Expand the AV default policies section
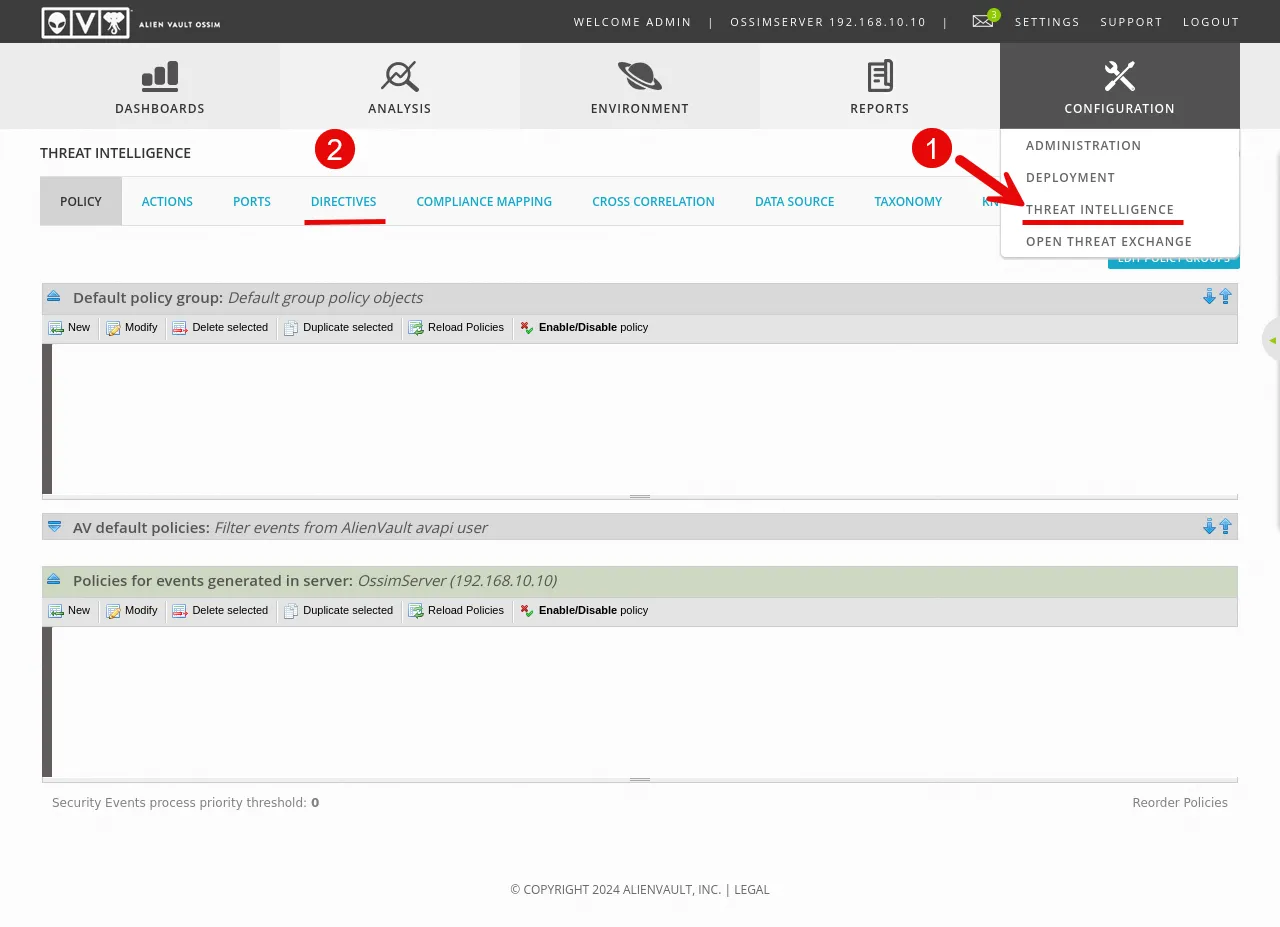 tap(54, 527)
